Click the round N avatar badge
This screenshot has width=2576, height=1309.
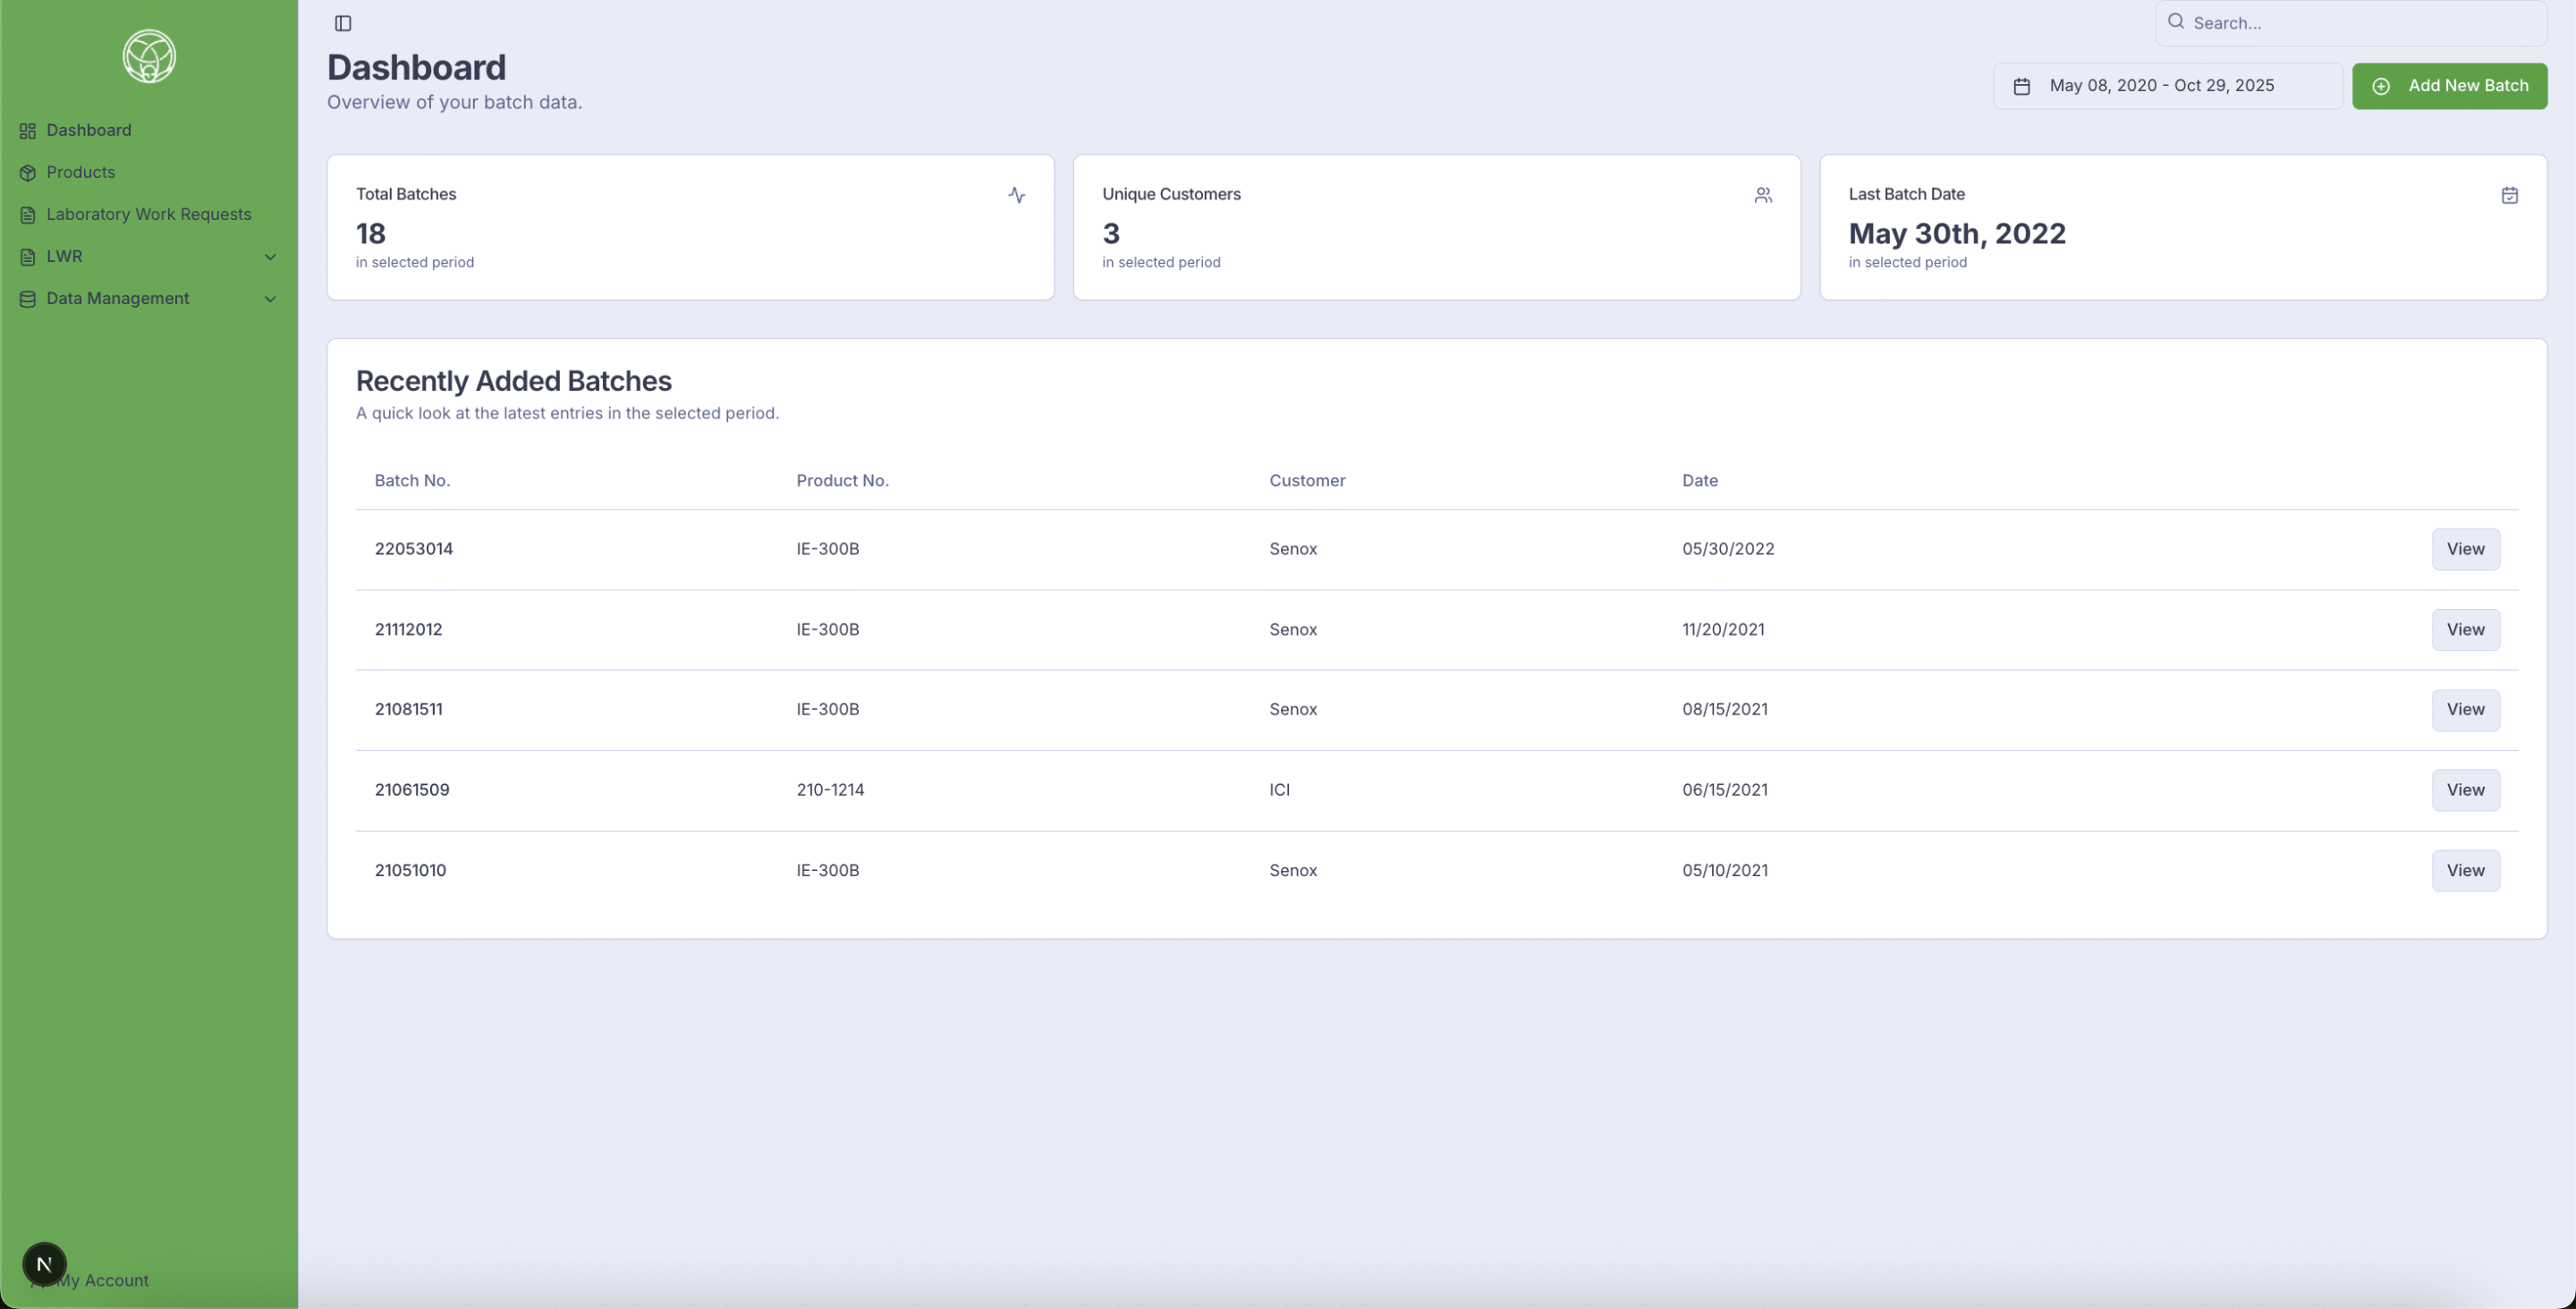click(x=44, y=1264)
